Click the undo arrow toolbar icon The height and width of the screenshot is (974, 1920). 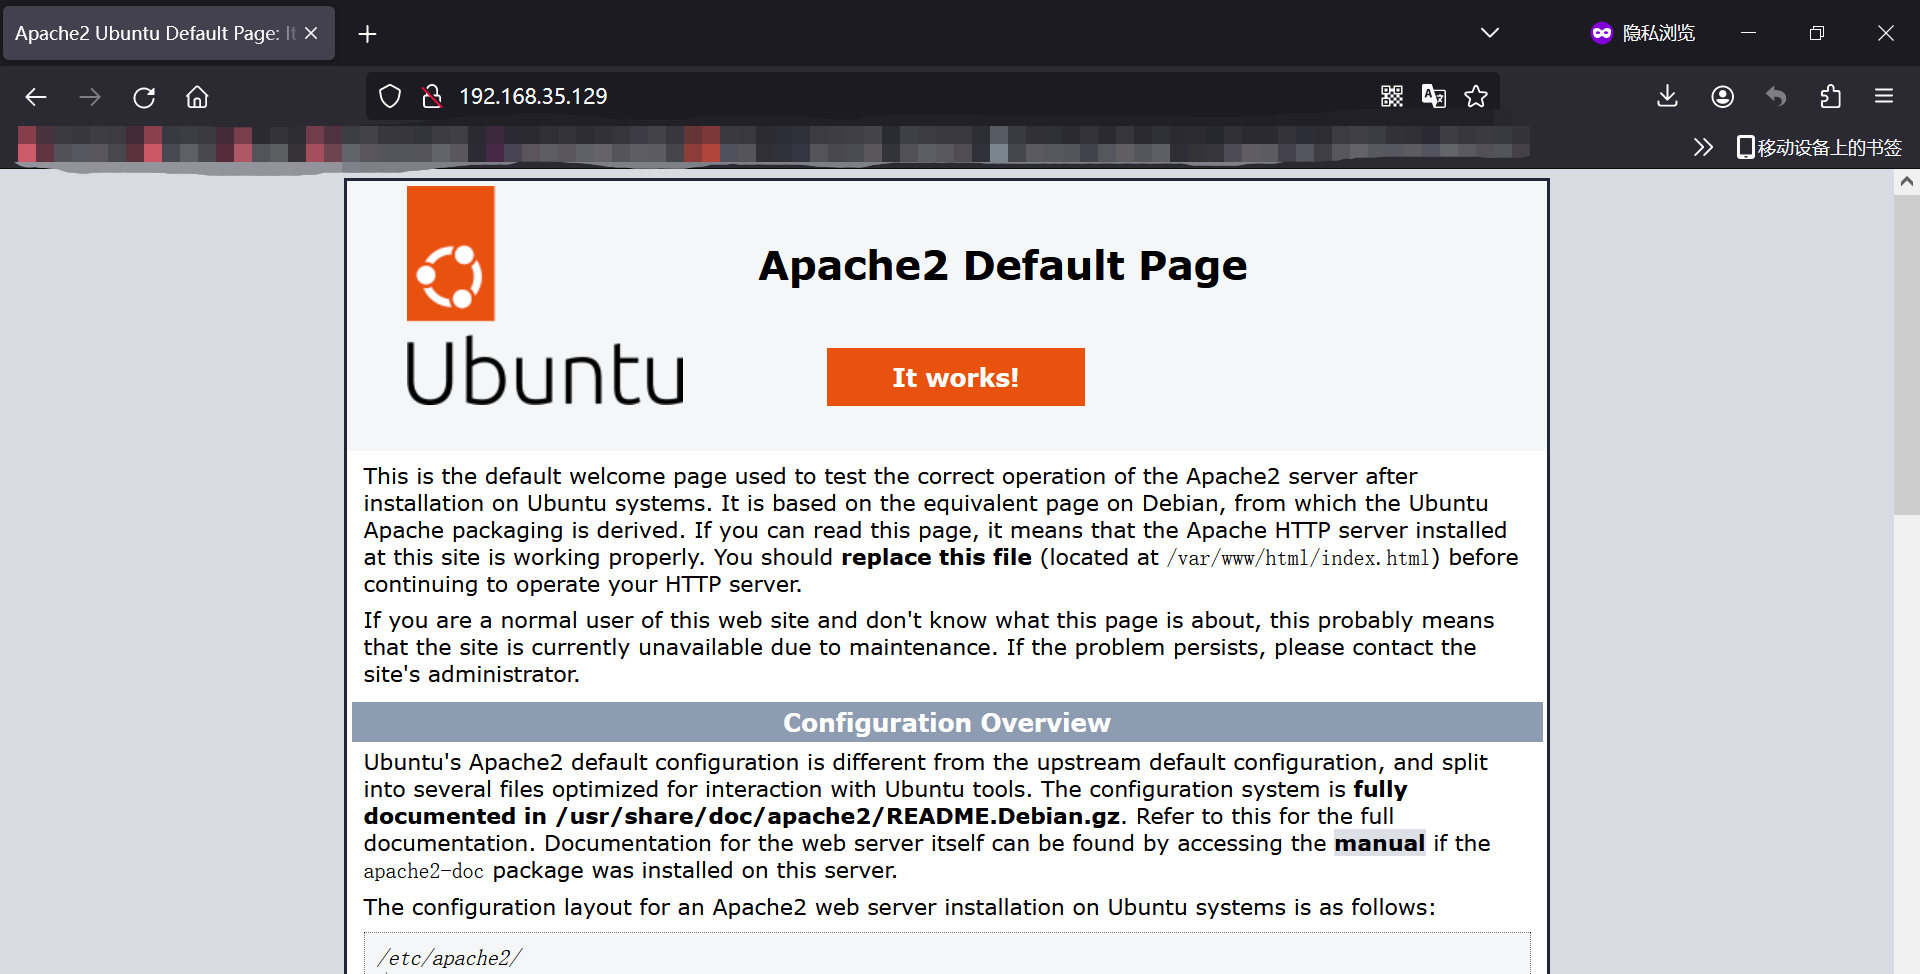(1776, 96)
